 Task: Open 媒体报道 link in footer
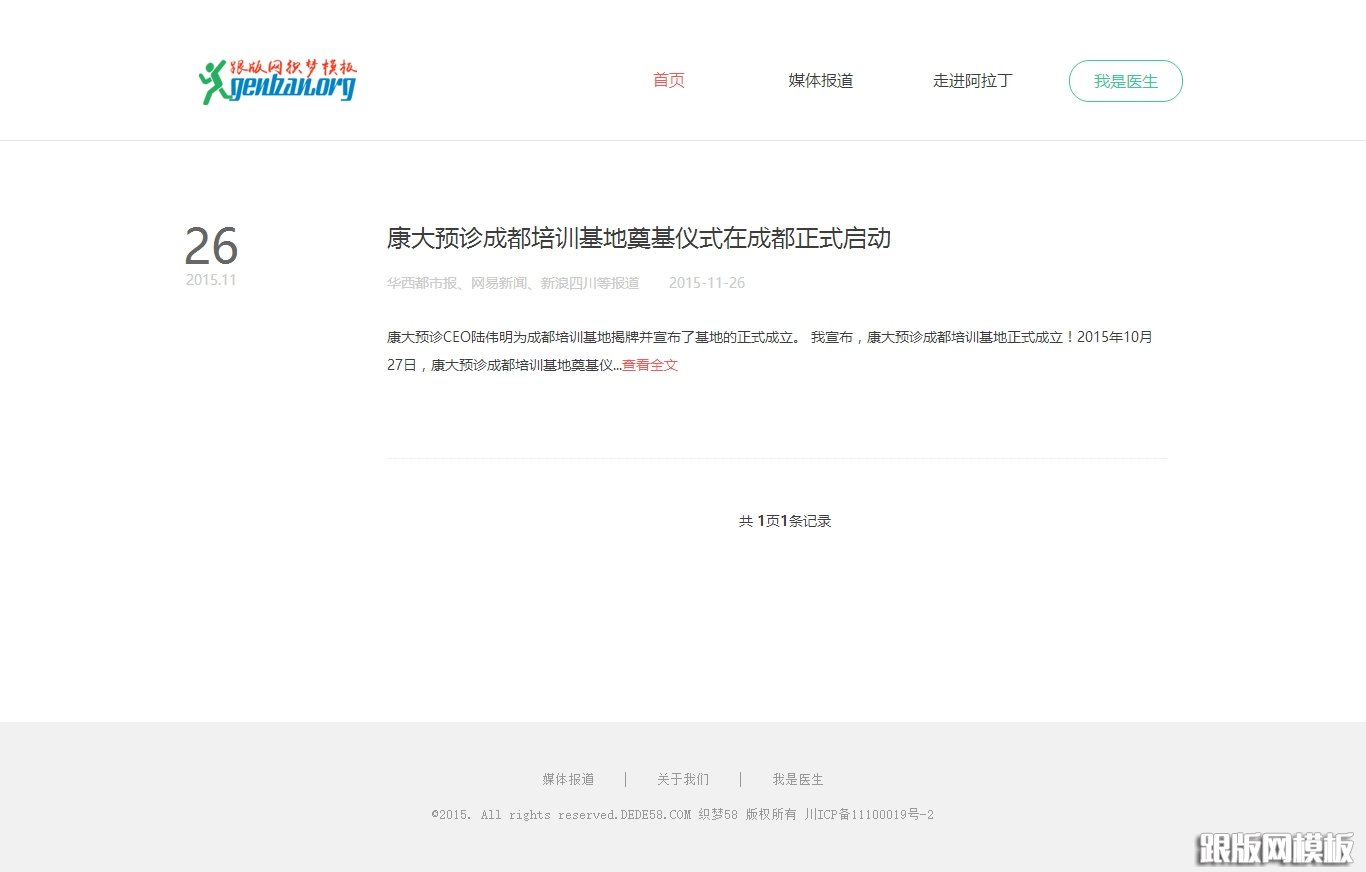[x=566, y=779]
